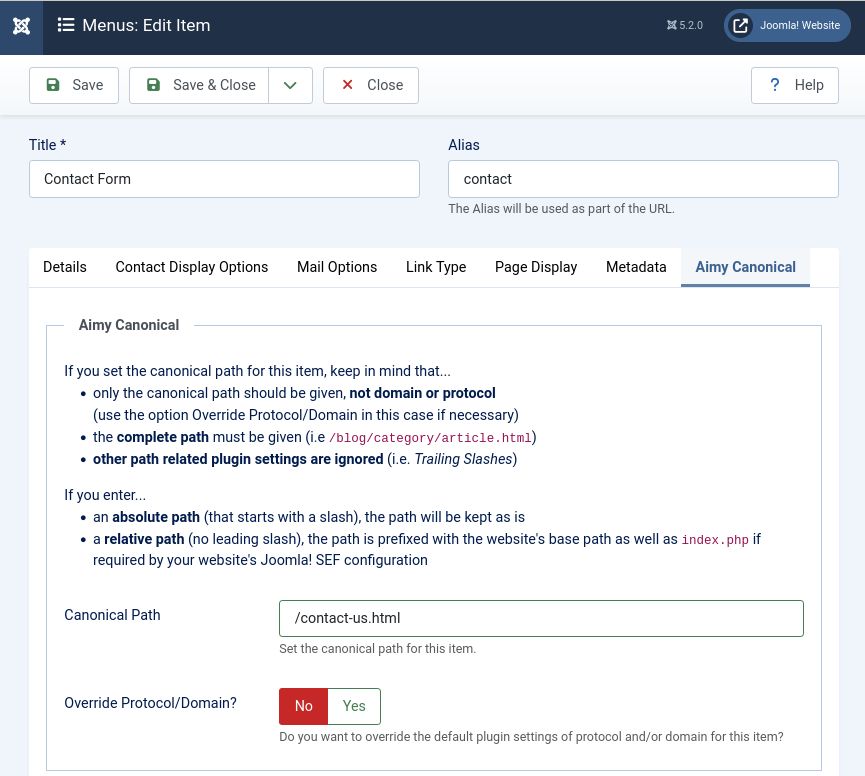865x776 pixels.
Task: Click the Canonical Path input field
Action: [x=541, y=618]
